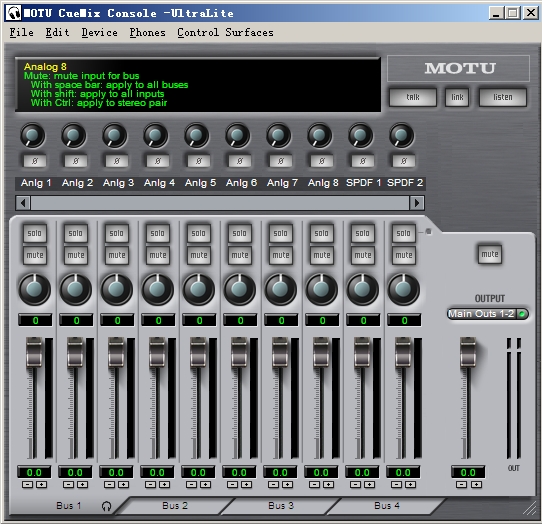Open the Control Surfaces menu
The image size is (542, 524).
coord(225,32)
